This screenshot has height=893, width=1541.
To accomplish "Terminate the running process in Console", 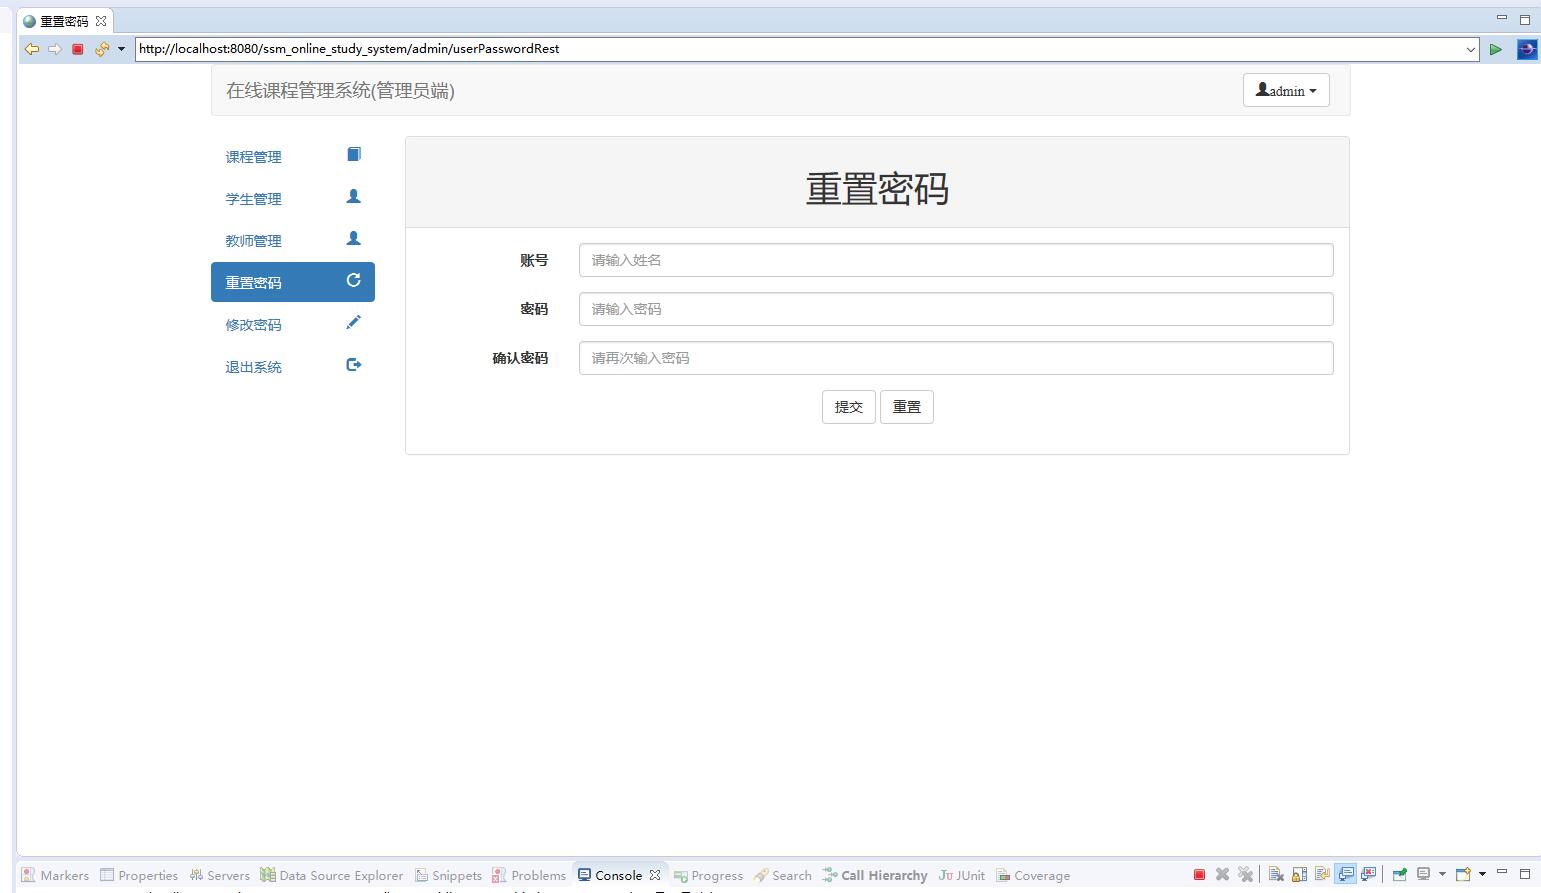I will pos(1200,873).
